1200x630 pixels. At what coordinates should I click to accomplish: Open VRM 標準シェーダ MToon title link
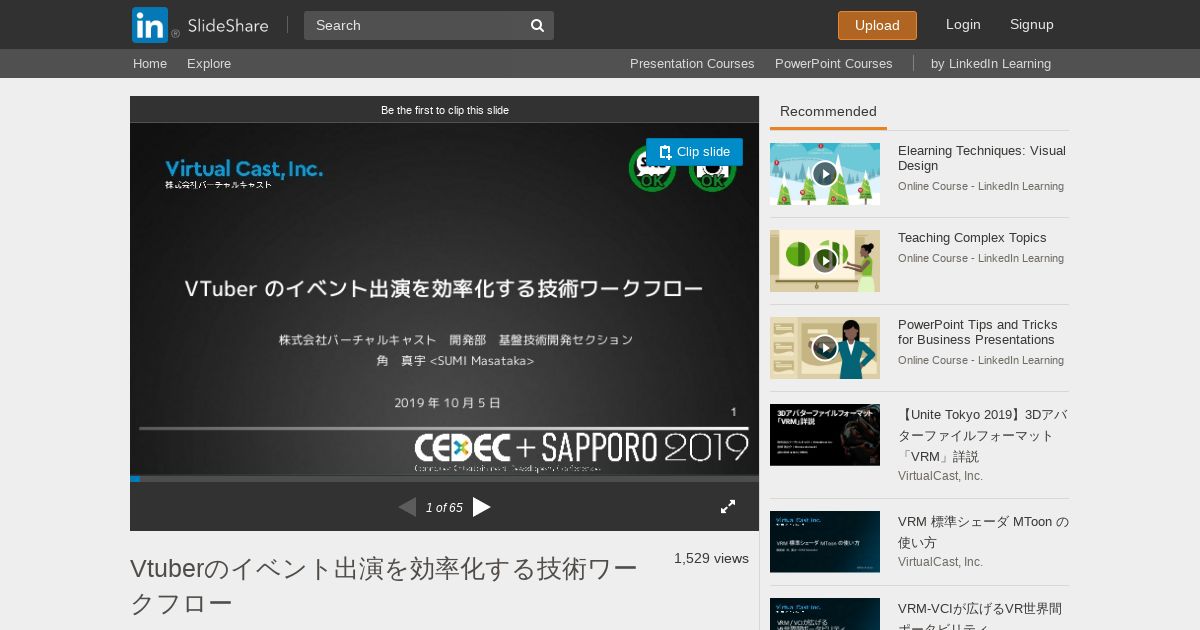[x=983, y=532]
